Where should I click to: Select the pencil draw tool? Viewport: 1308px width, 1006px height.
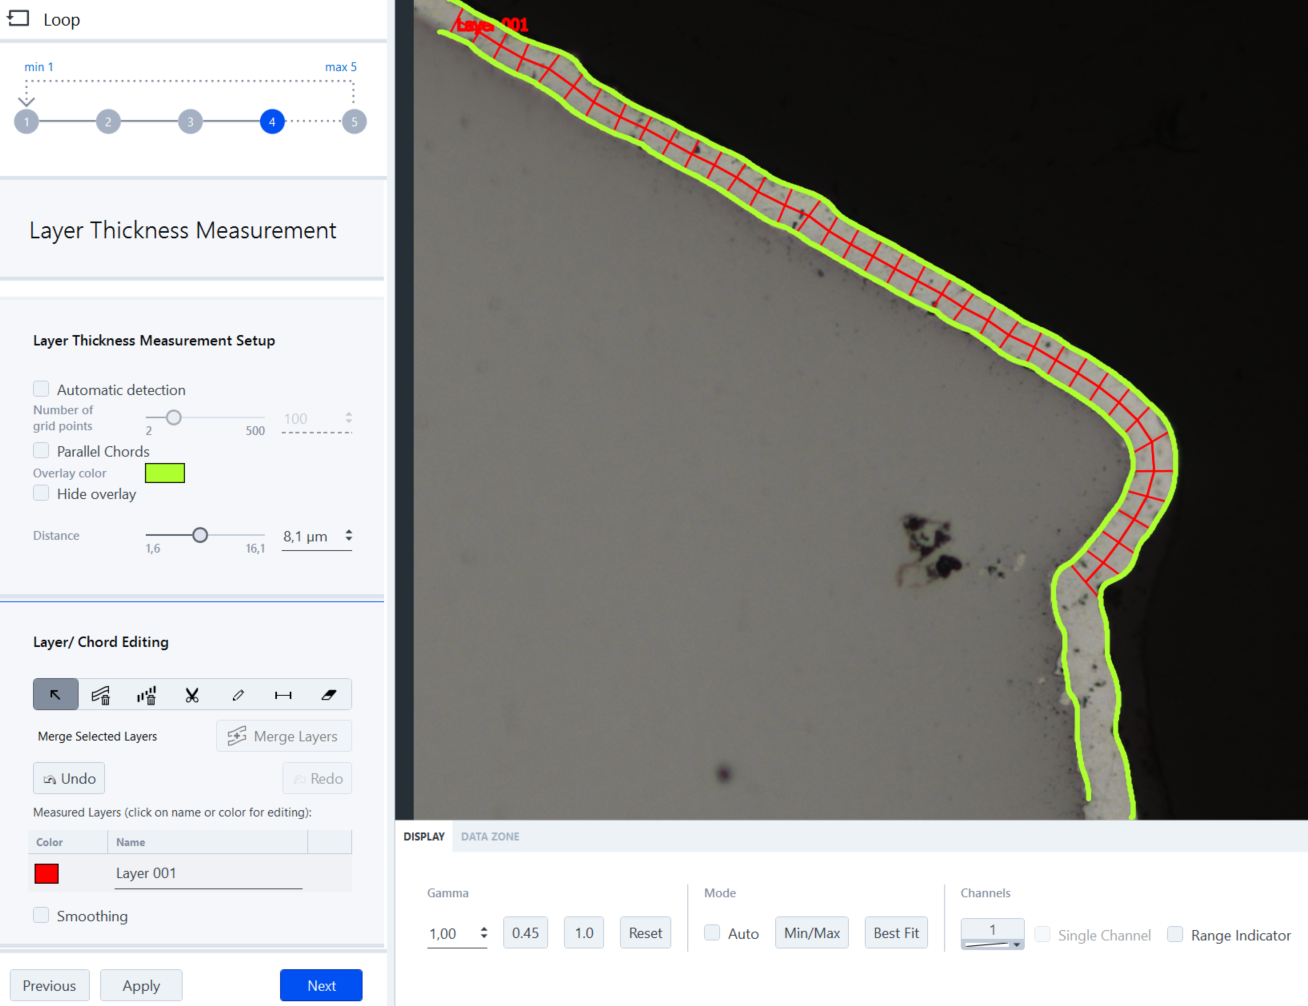pos(238,695)
